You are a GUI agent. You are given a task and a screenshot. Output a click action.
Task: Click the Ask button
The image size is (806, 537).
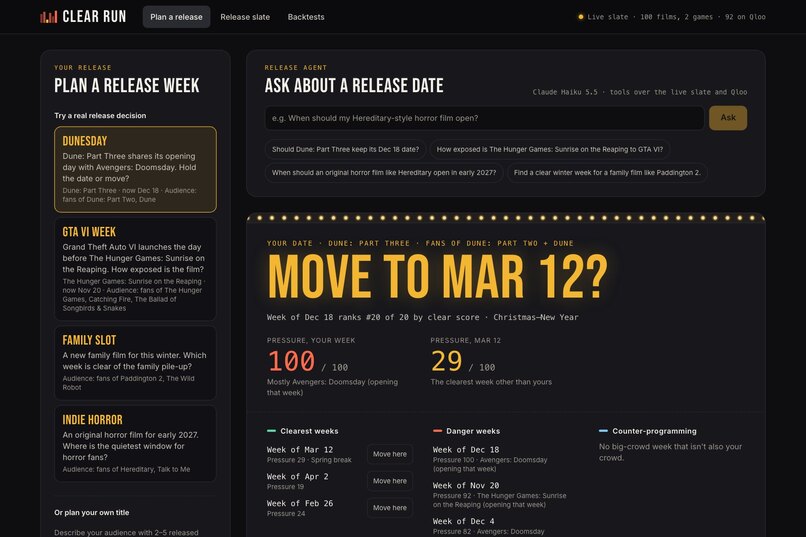(x=728, y=118)
